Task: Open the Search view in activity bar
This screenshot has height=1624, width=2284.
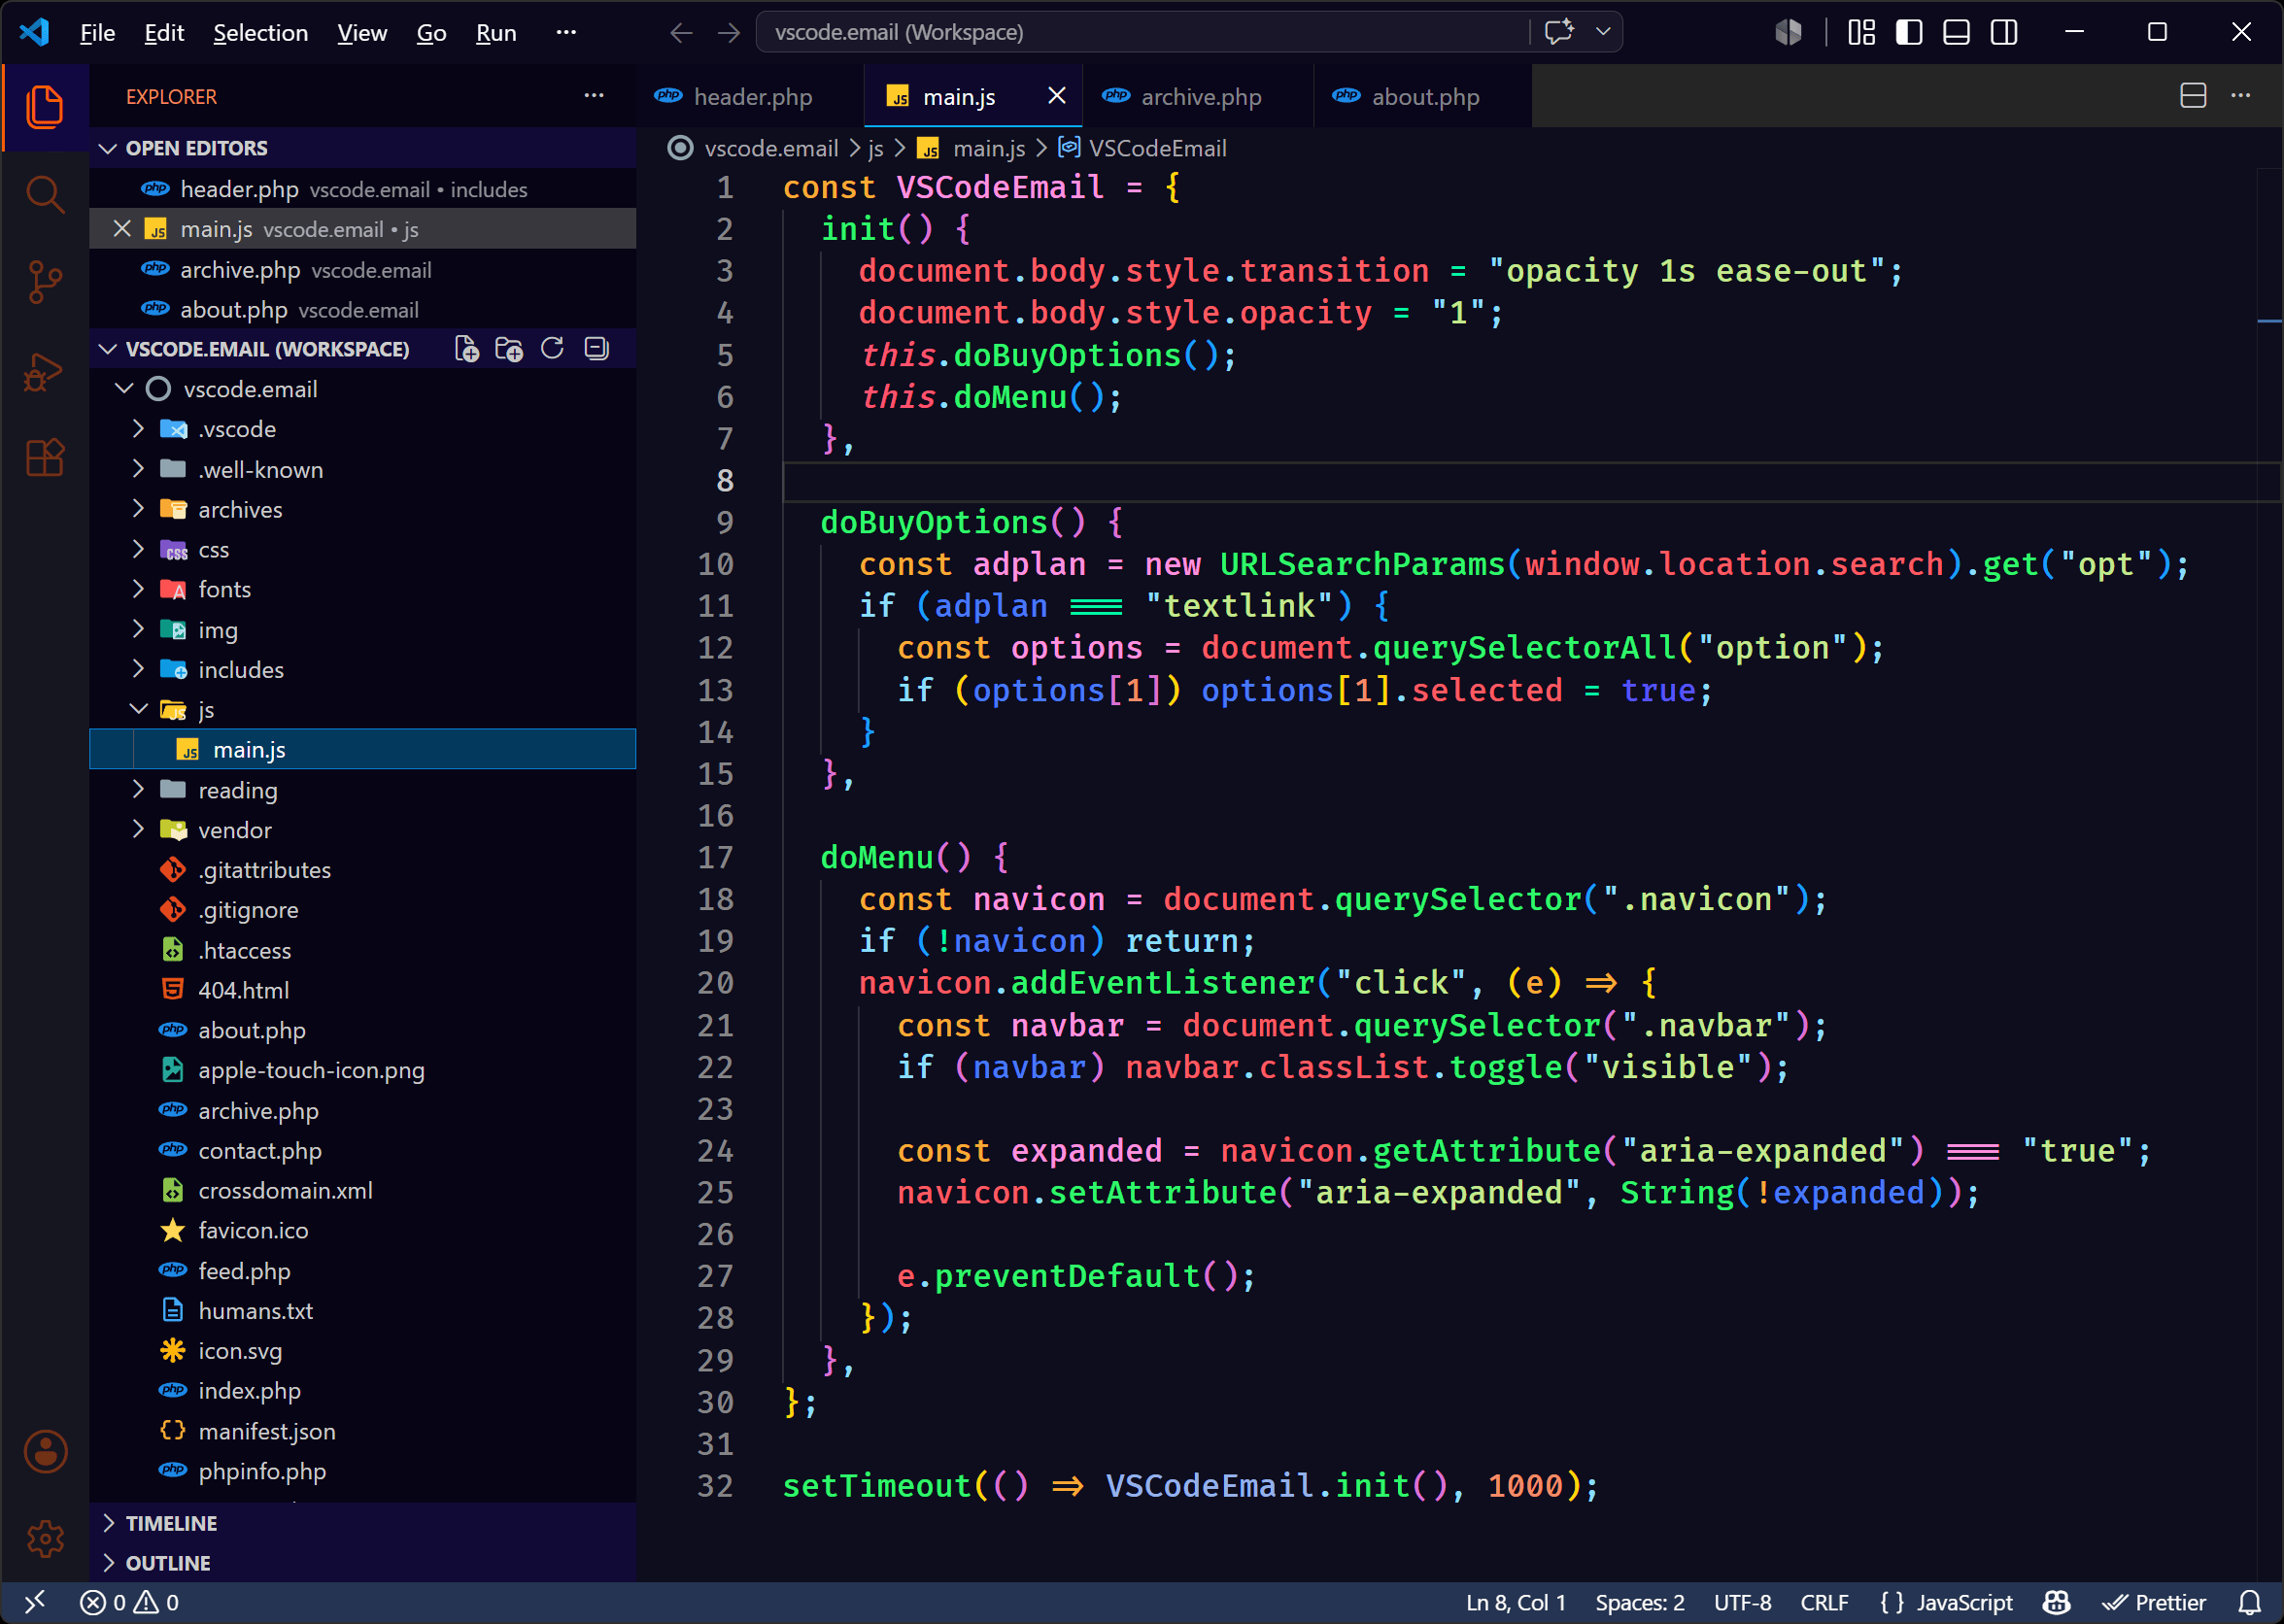Action: [45, 194]
